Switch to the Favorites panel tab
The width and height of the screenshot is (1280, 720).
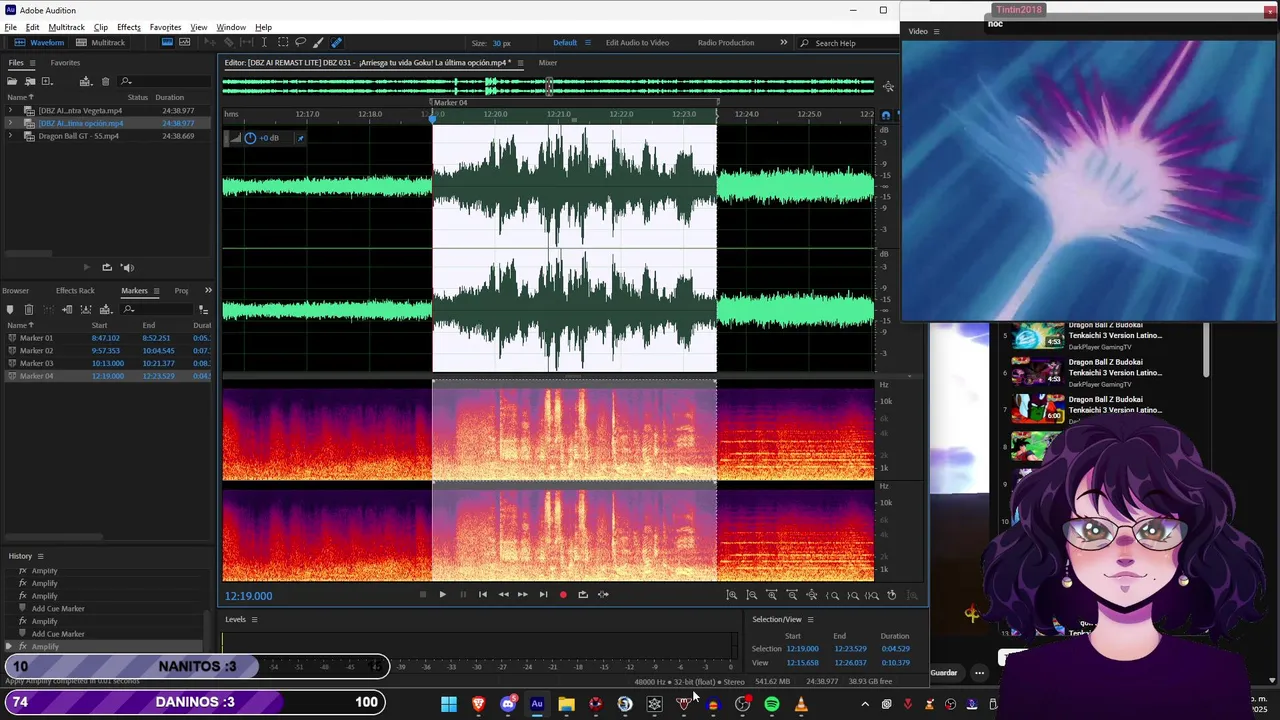tap(65, 63)
